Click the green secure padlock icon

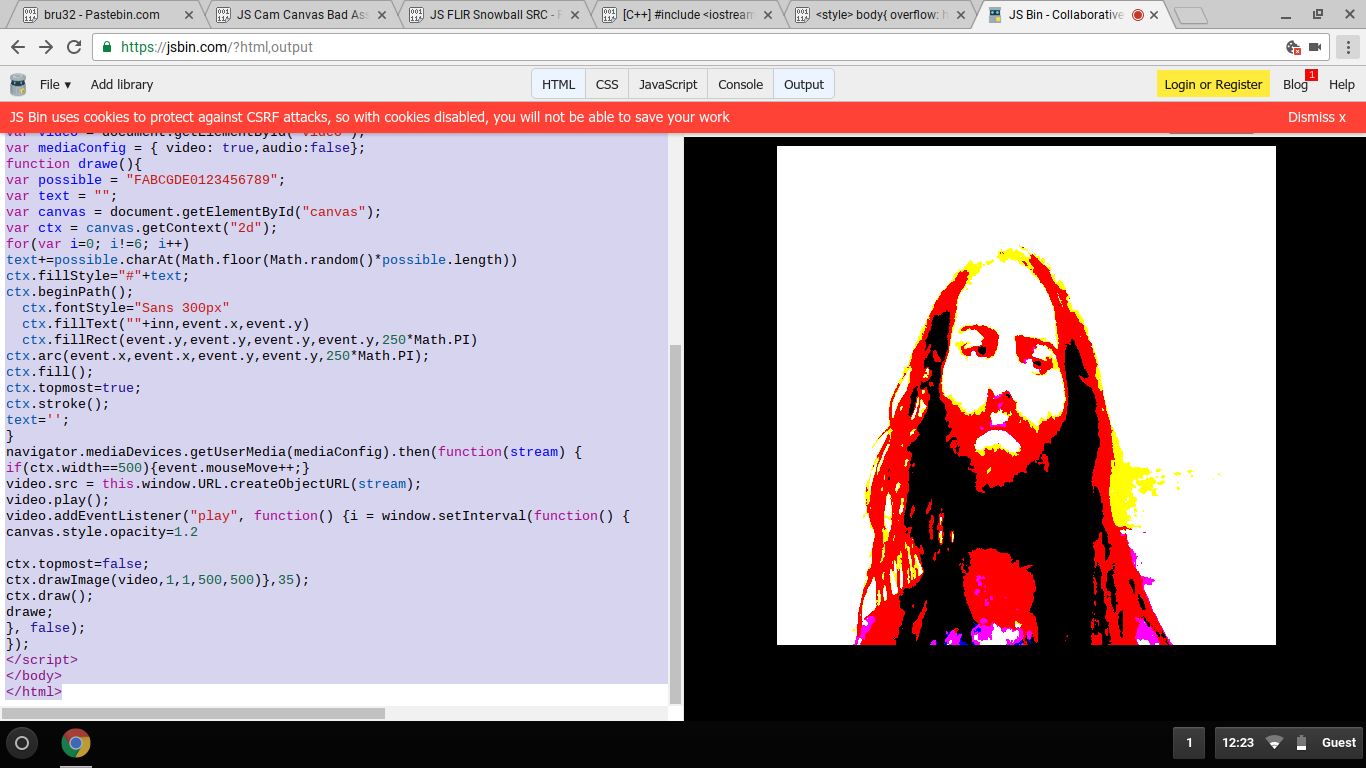[107, 47]
